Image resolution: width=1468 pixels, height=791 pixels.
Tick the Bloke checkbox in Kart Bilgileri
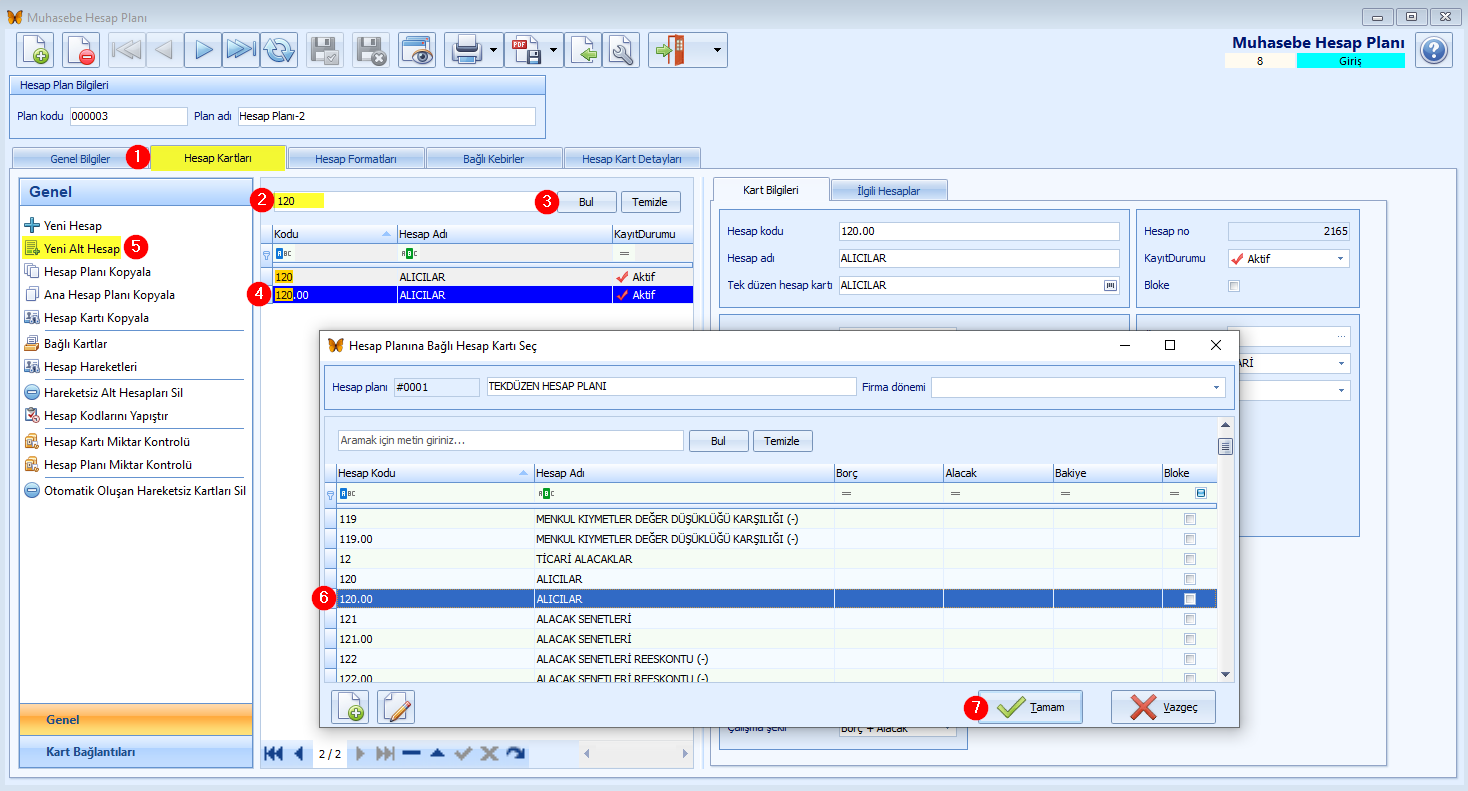click(1234, 286)
